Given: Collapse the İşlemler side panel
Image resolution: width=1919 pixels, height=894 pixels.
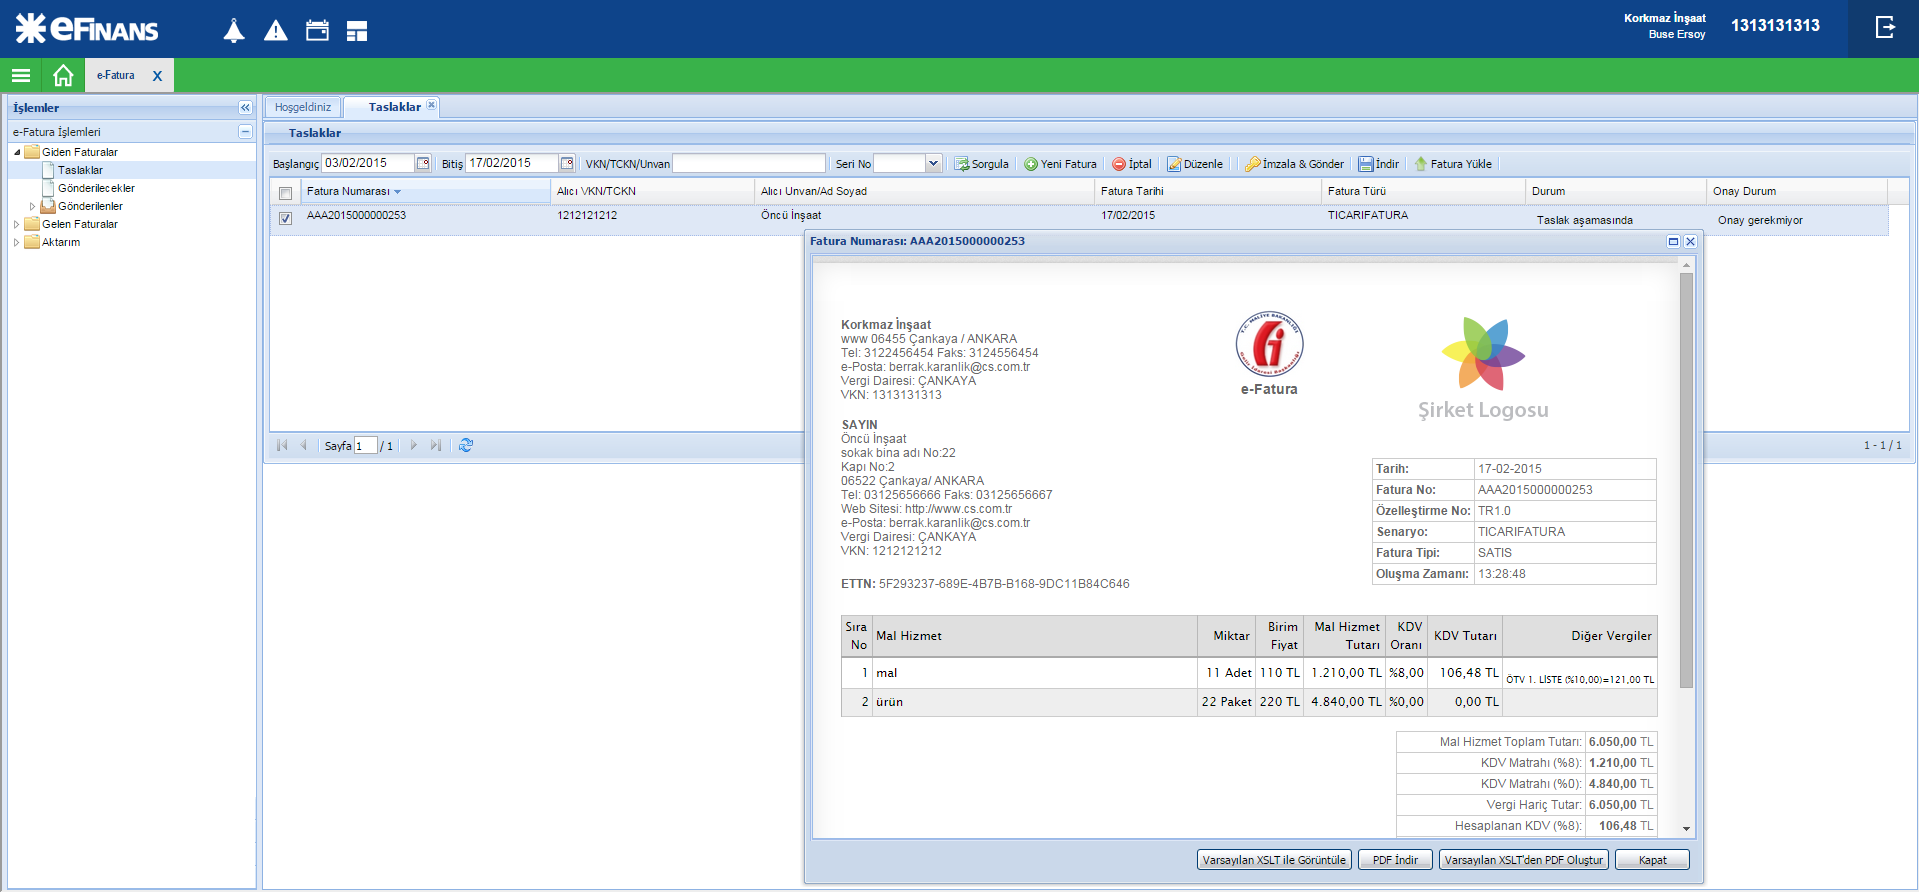Looking at the screenshot, I should (x=245, y=107).
